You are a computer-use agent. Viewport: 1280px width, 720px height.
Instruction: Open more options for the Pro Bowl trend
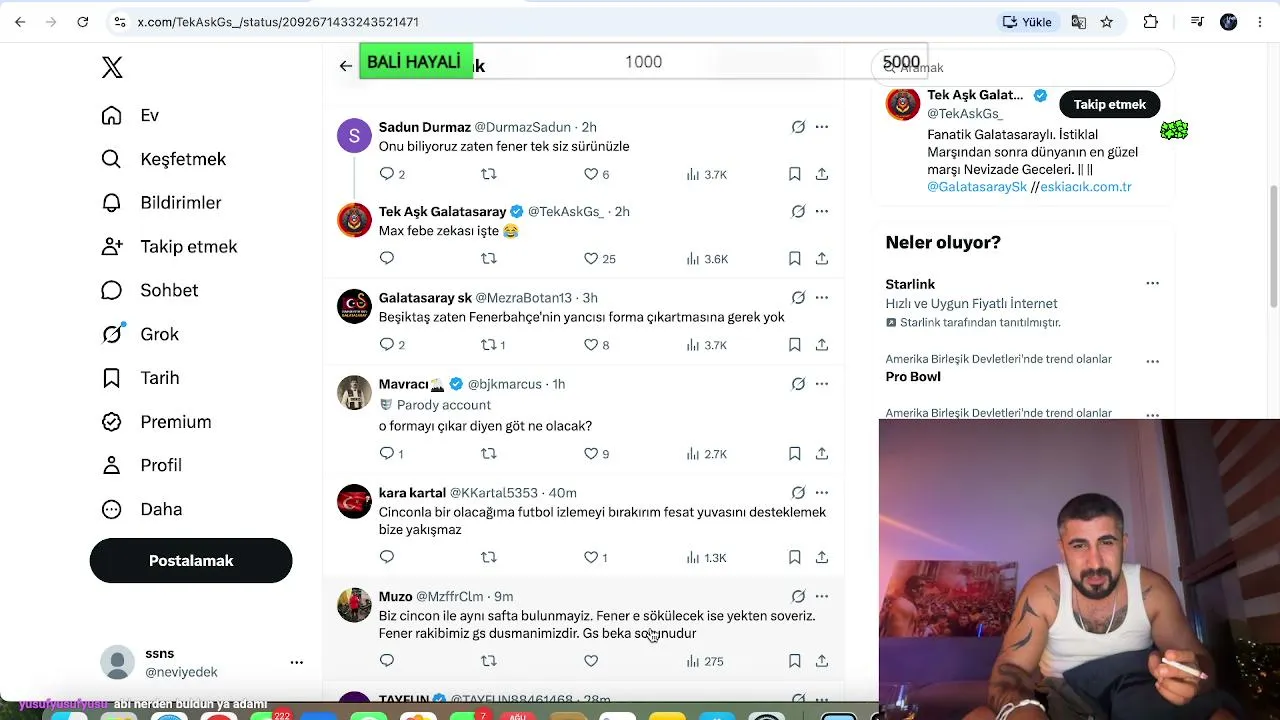[1152, 361]
